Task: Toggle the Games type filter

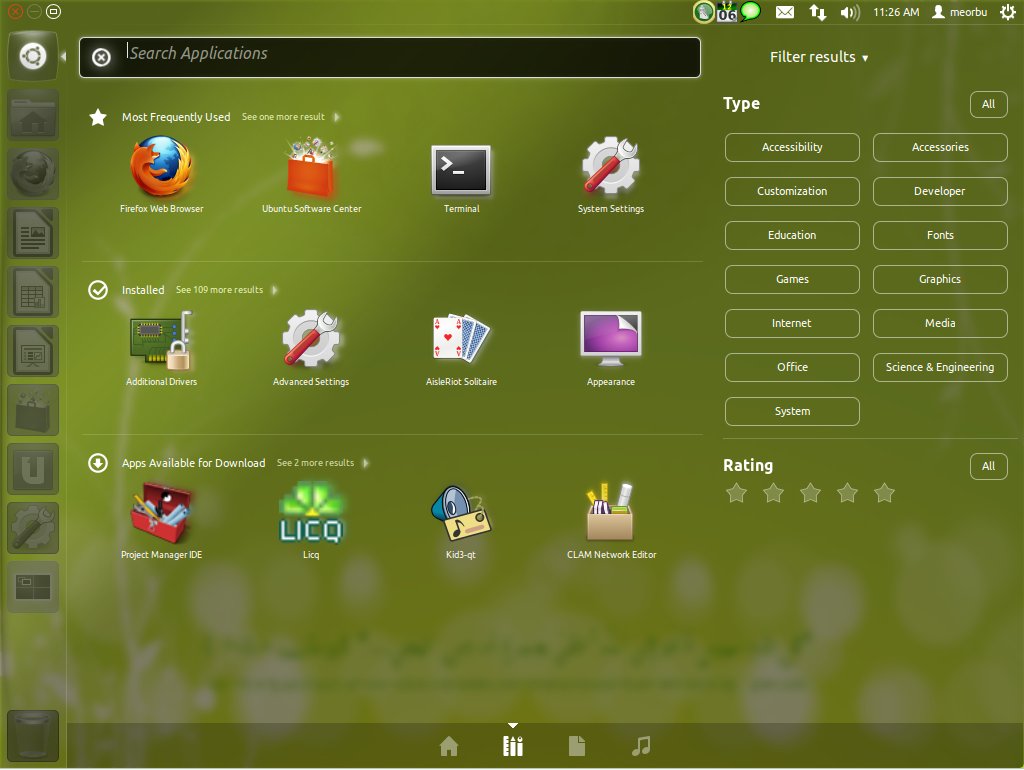Action: pos(792,280)
